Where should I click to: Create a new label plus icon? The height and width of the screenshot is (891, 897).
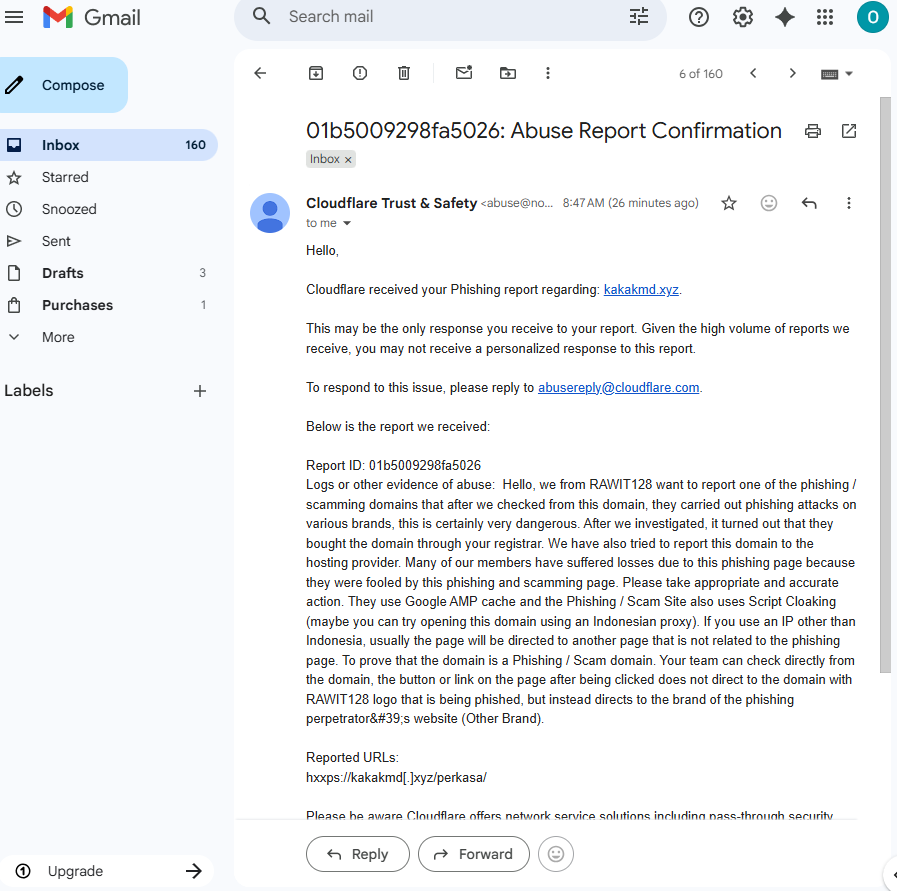[x=200, y=391]
